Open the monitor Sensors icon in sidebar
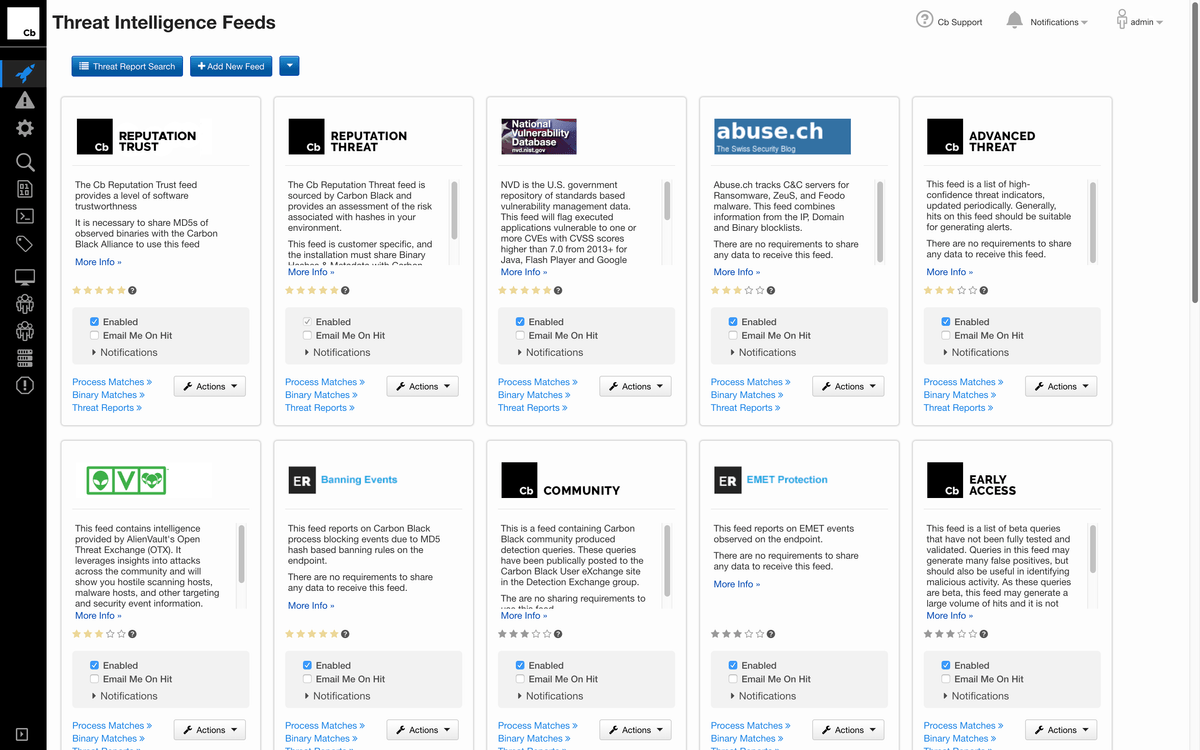The height and width of the screenshot is (750, 1200). tap(25, 277)
